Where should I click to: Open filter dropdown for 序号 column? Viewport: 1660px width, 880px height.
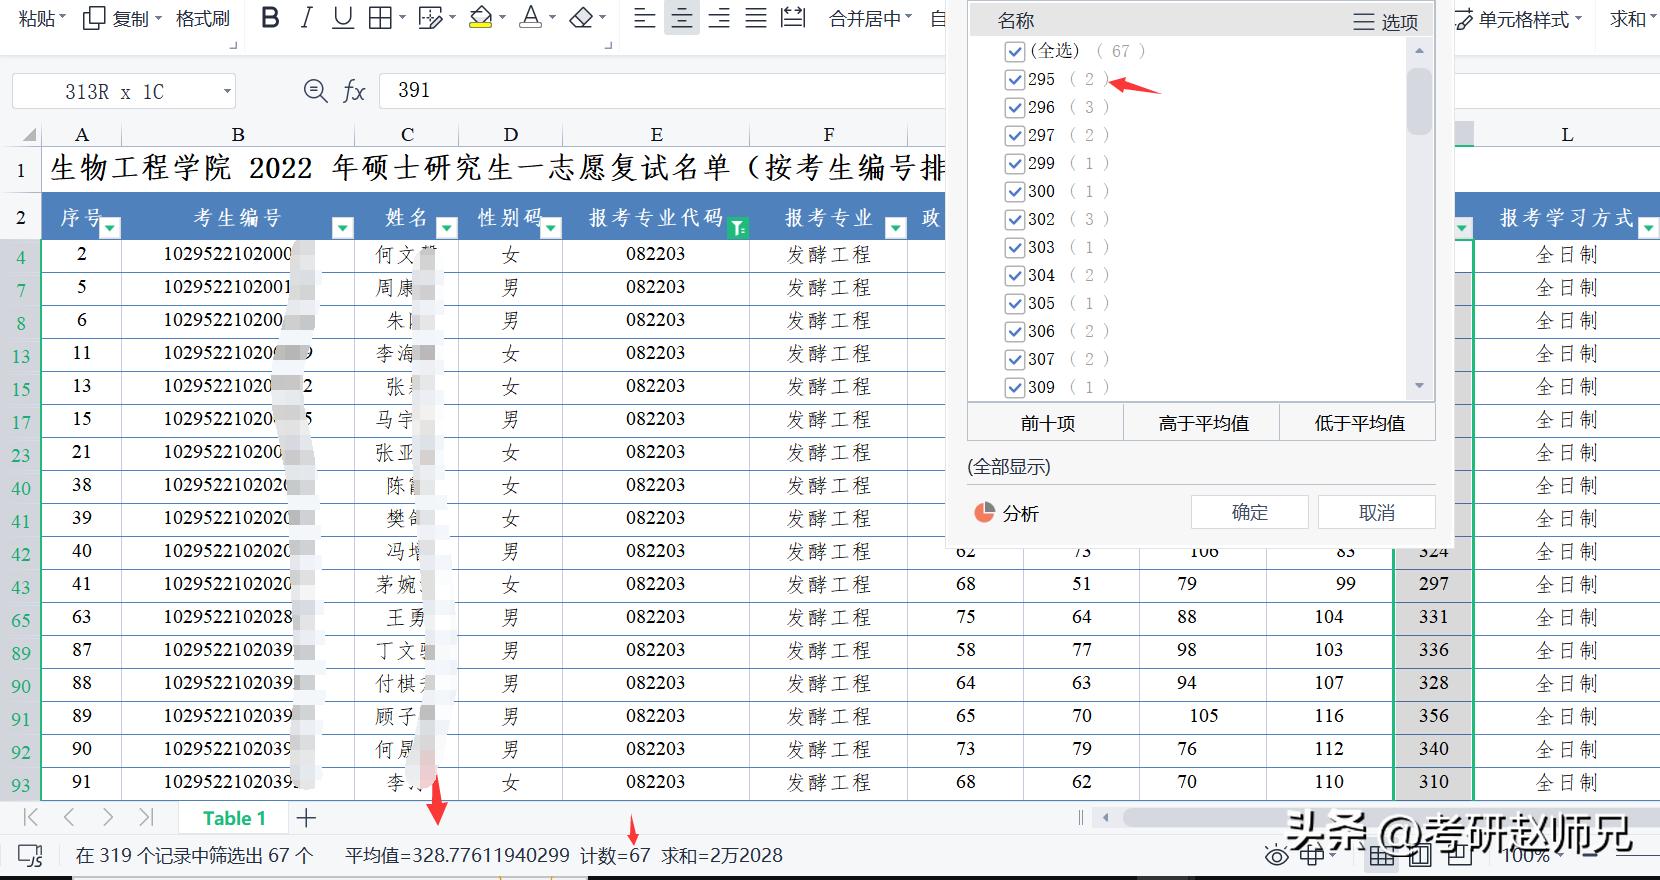pos(110,228)
